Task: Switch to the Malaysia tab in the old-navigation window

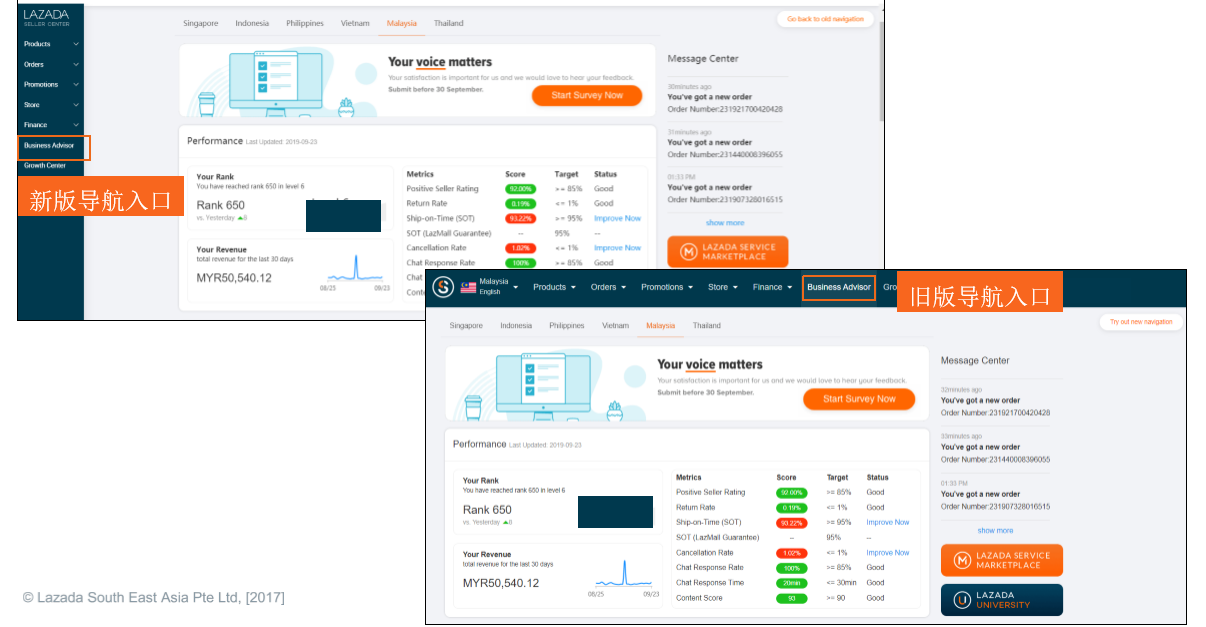Action: [x=660, y=325]
